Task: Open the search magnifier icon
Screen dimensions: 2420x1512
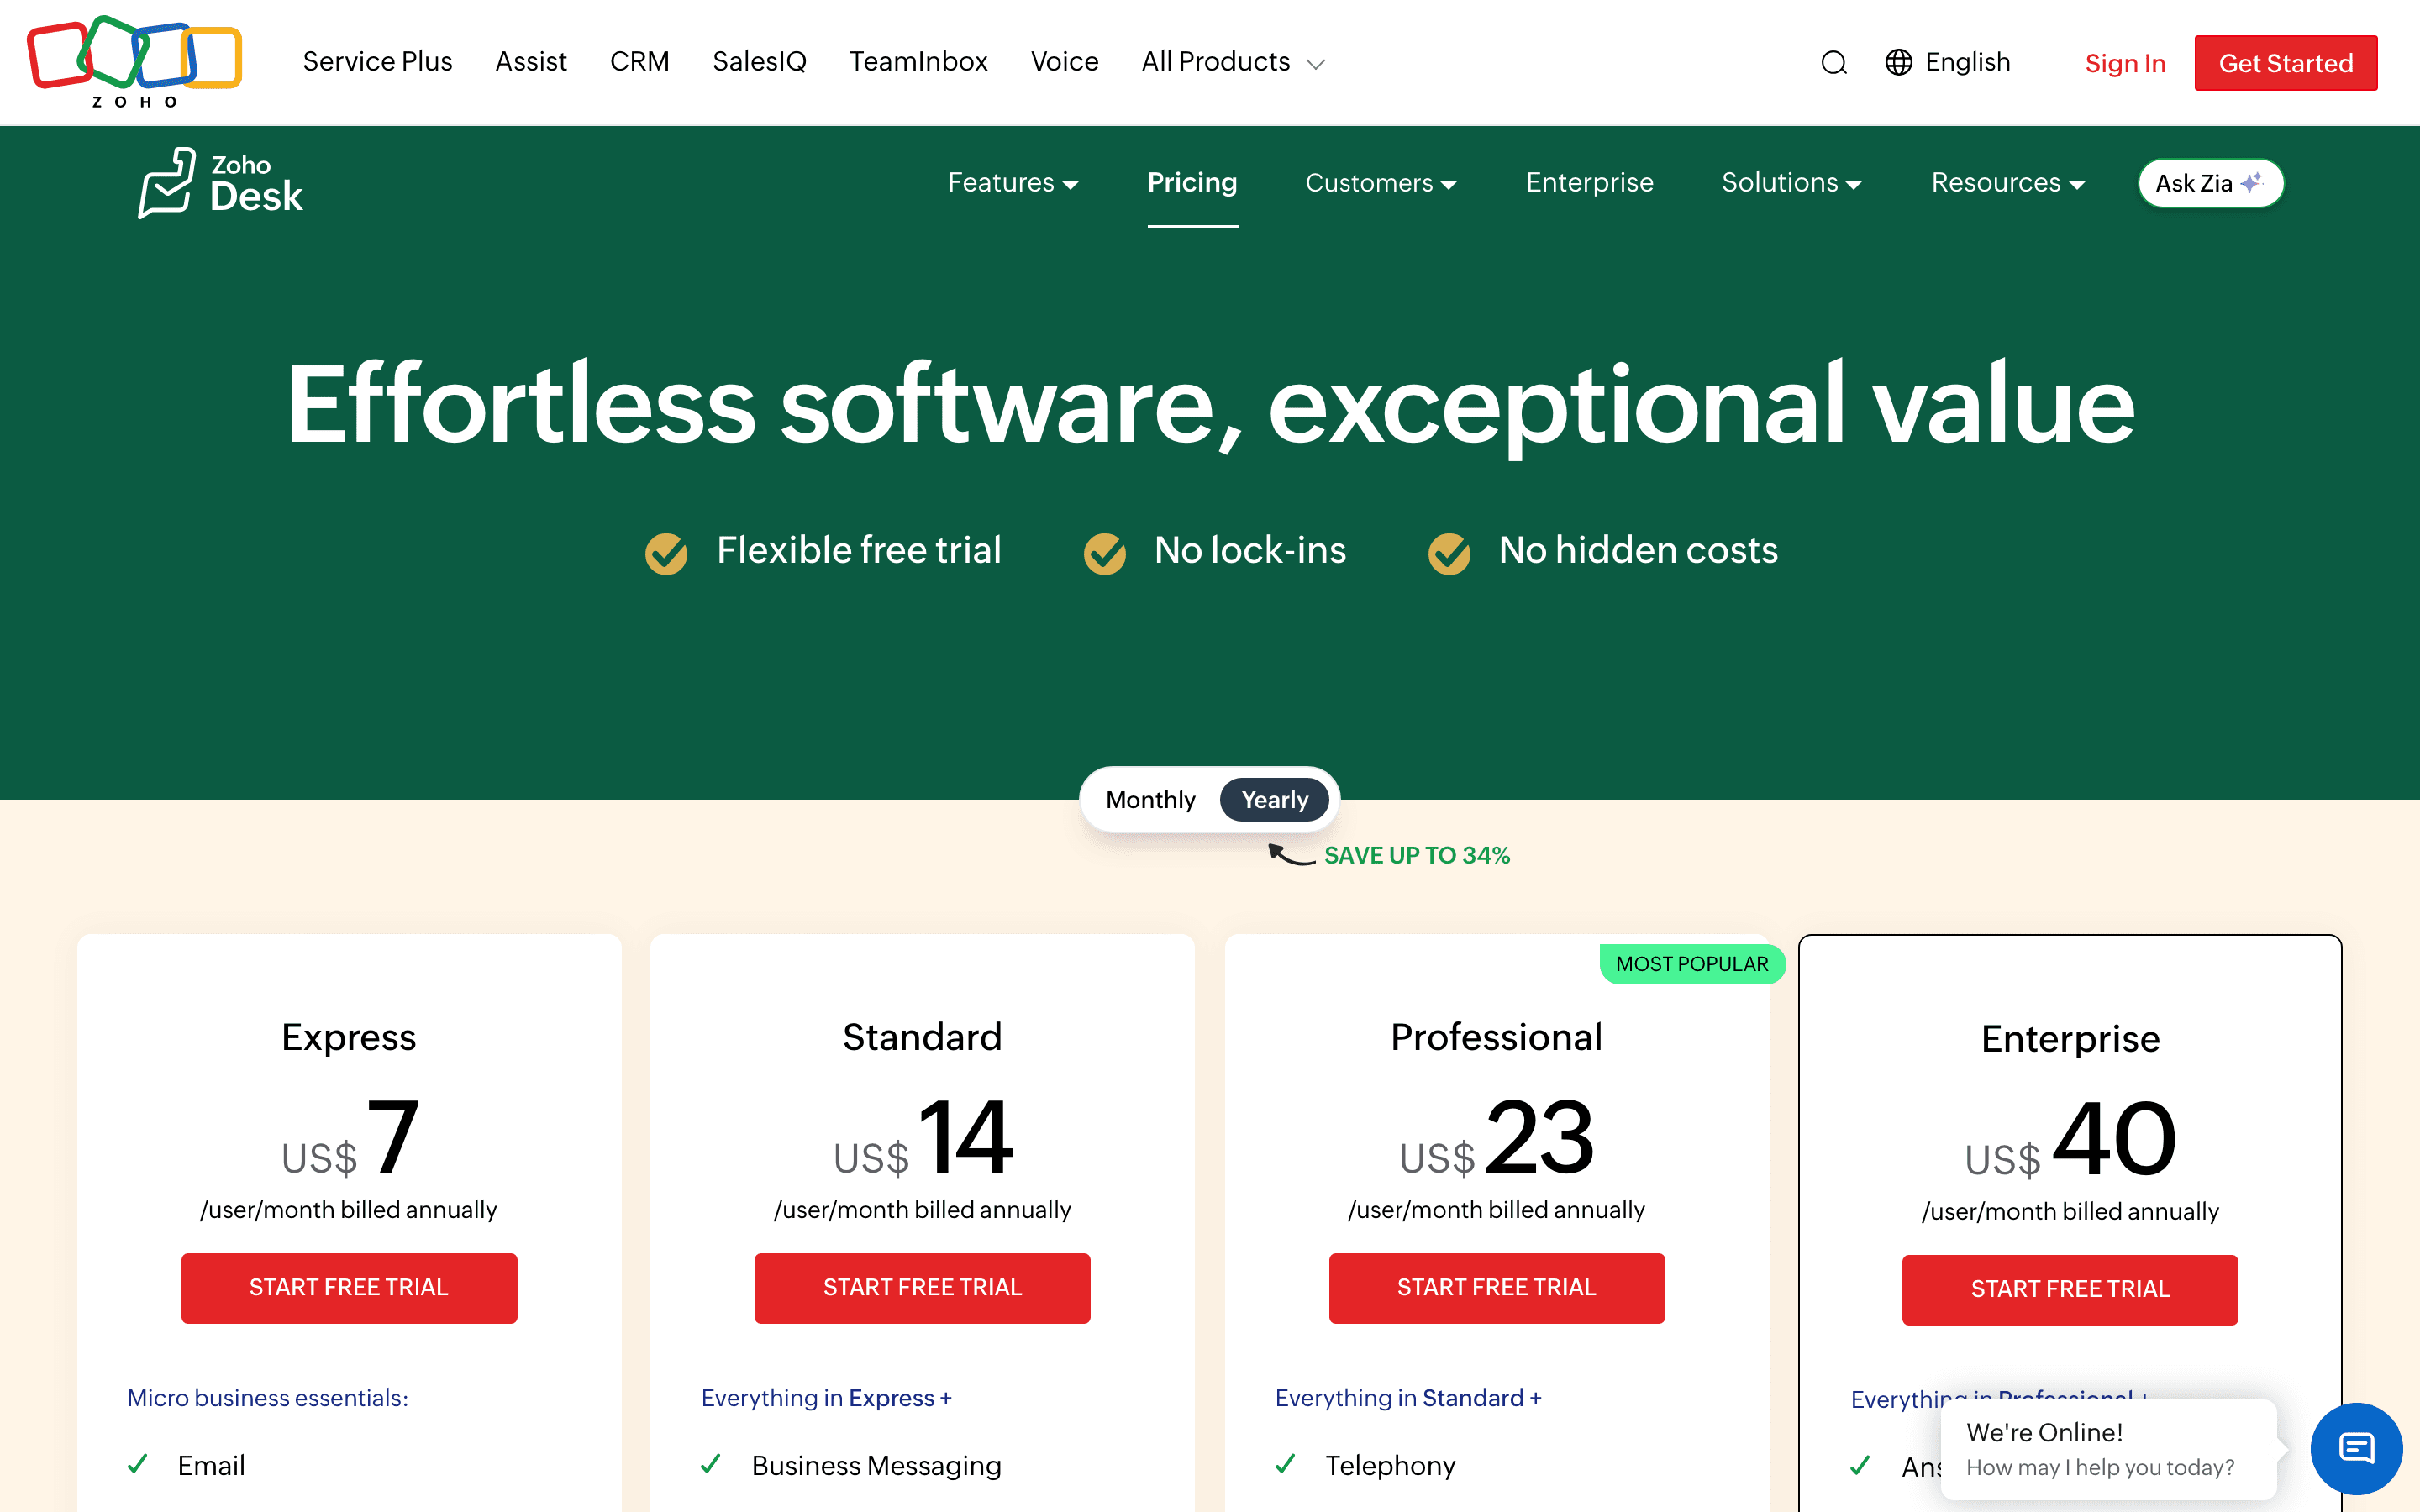Action: tap(1833, 63)
